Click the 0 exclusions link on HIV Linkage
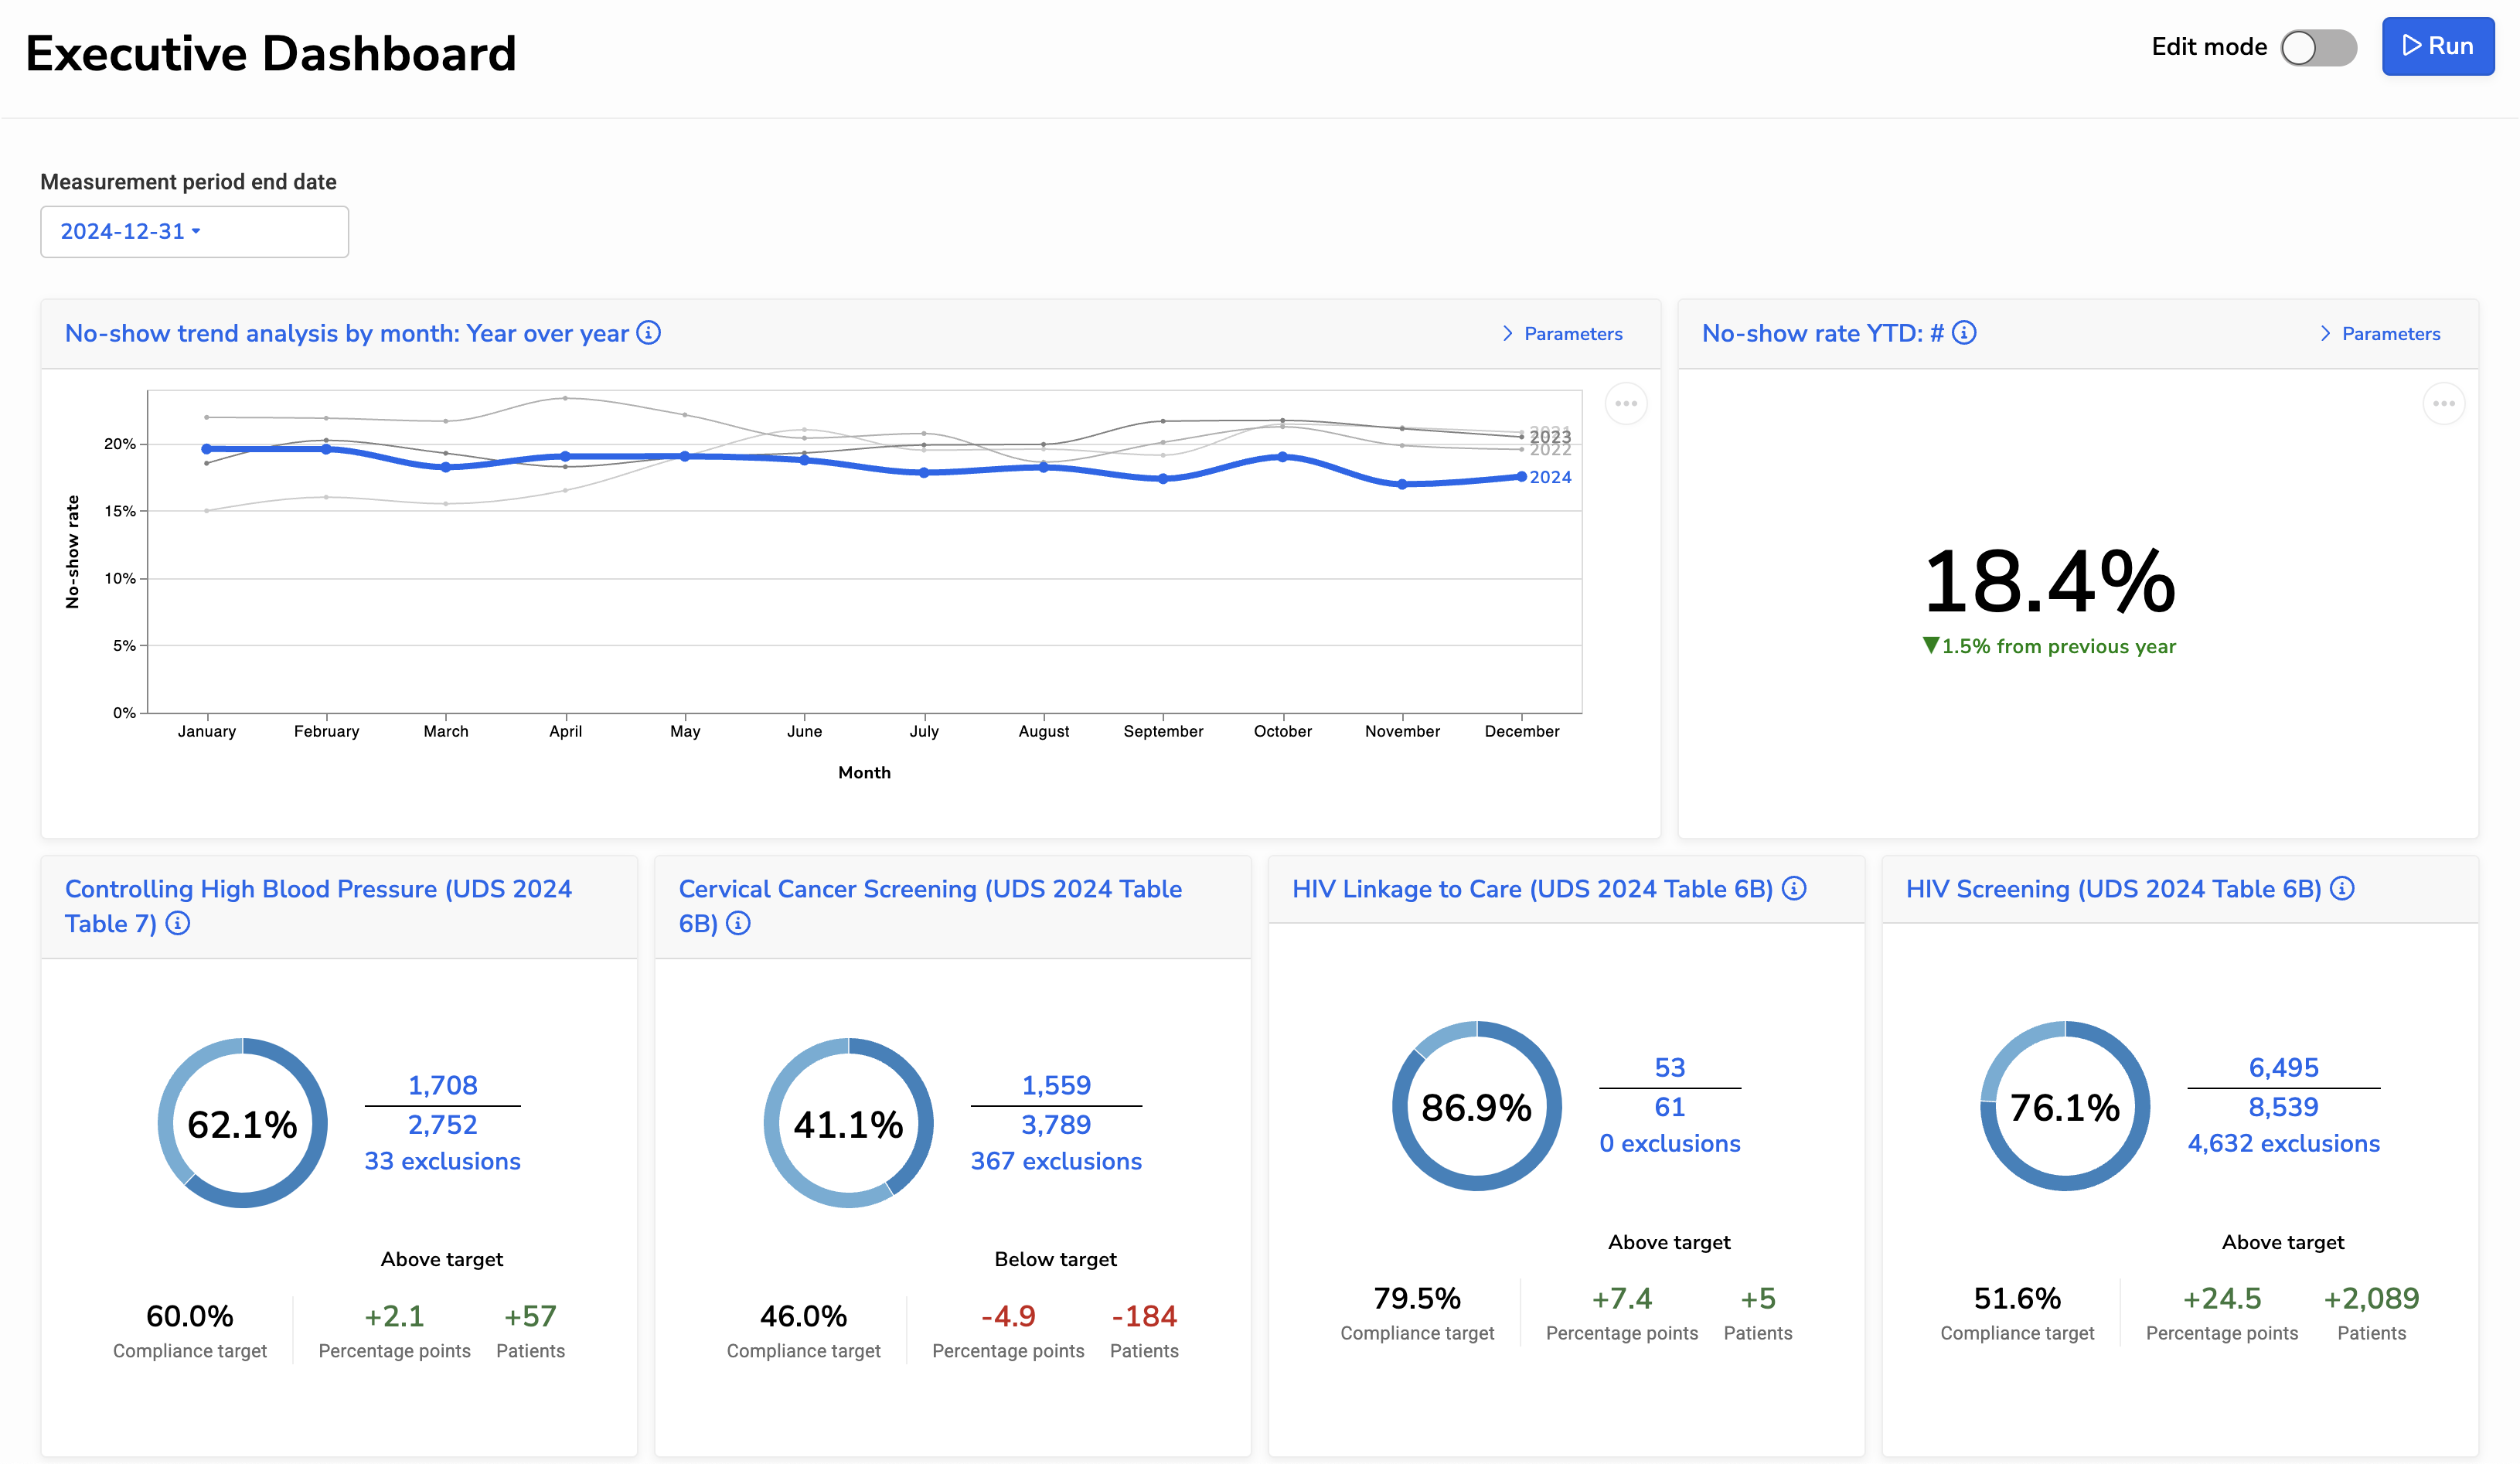This screenshot has width=2520, height=1464. pyautogui.click(x=1669, y=1143)
